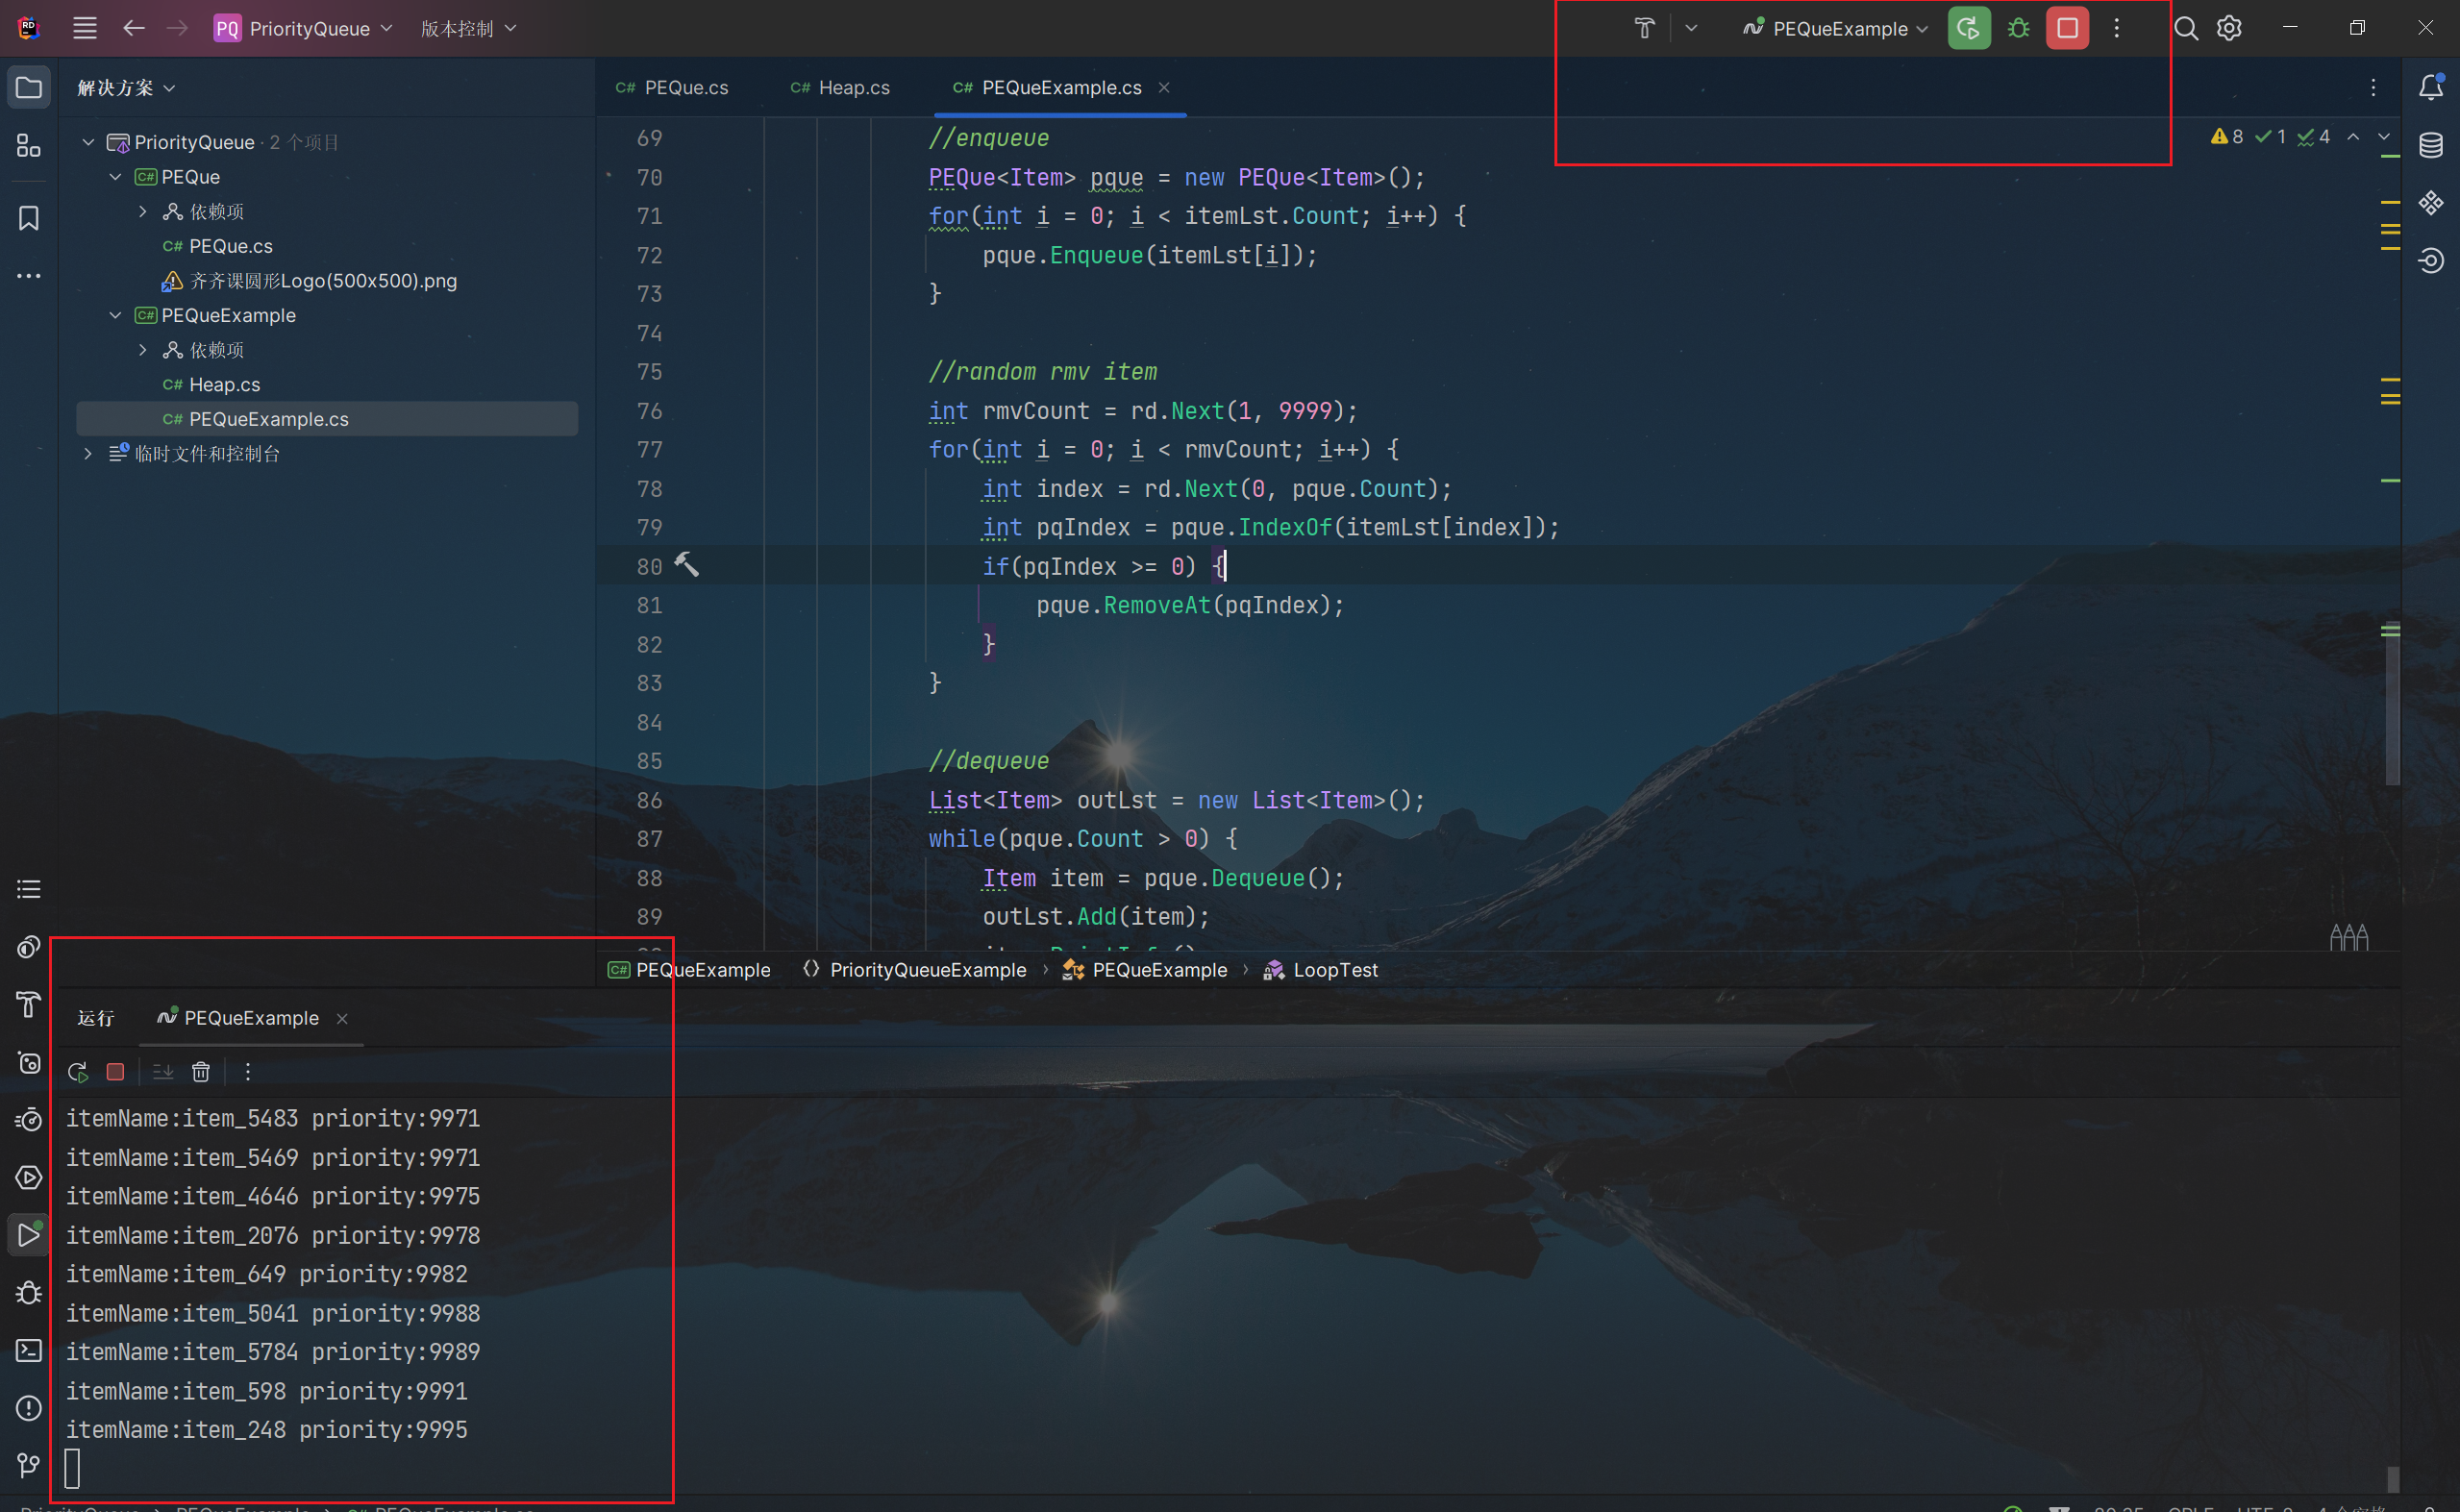Click the editor vertical scrollbar
This screenshot has width=2460, height=1512.
[2392, 705]
